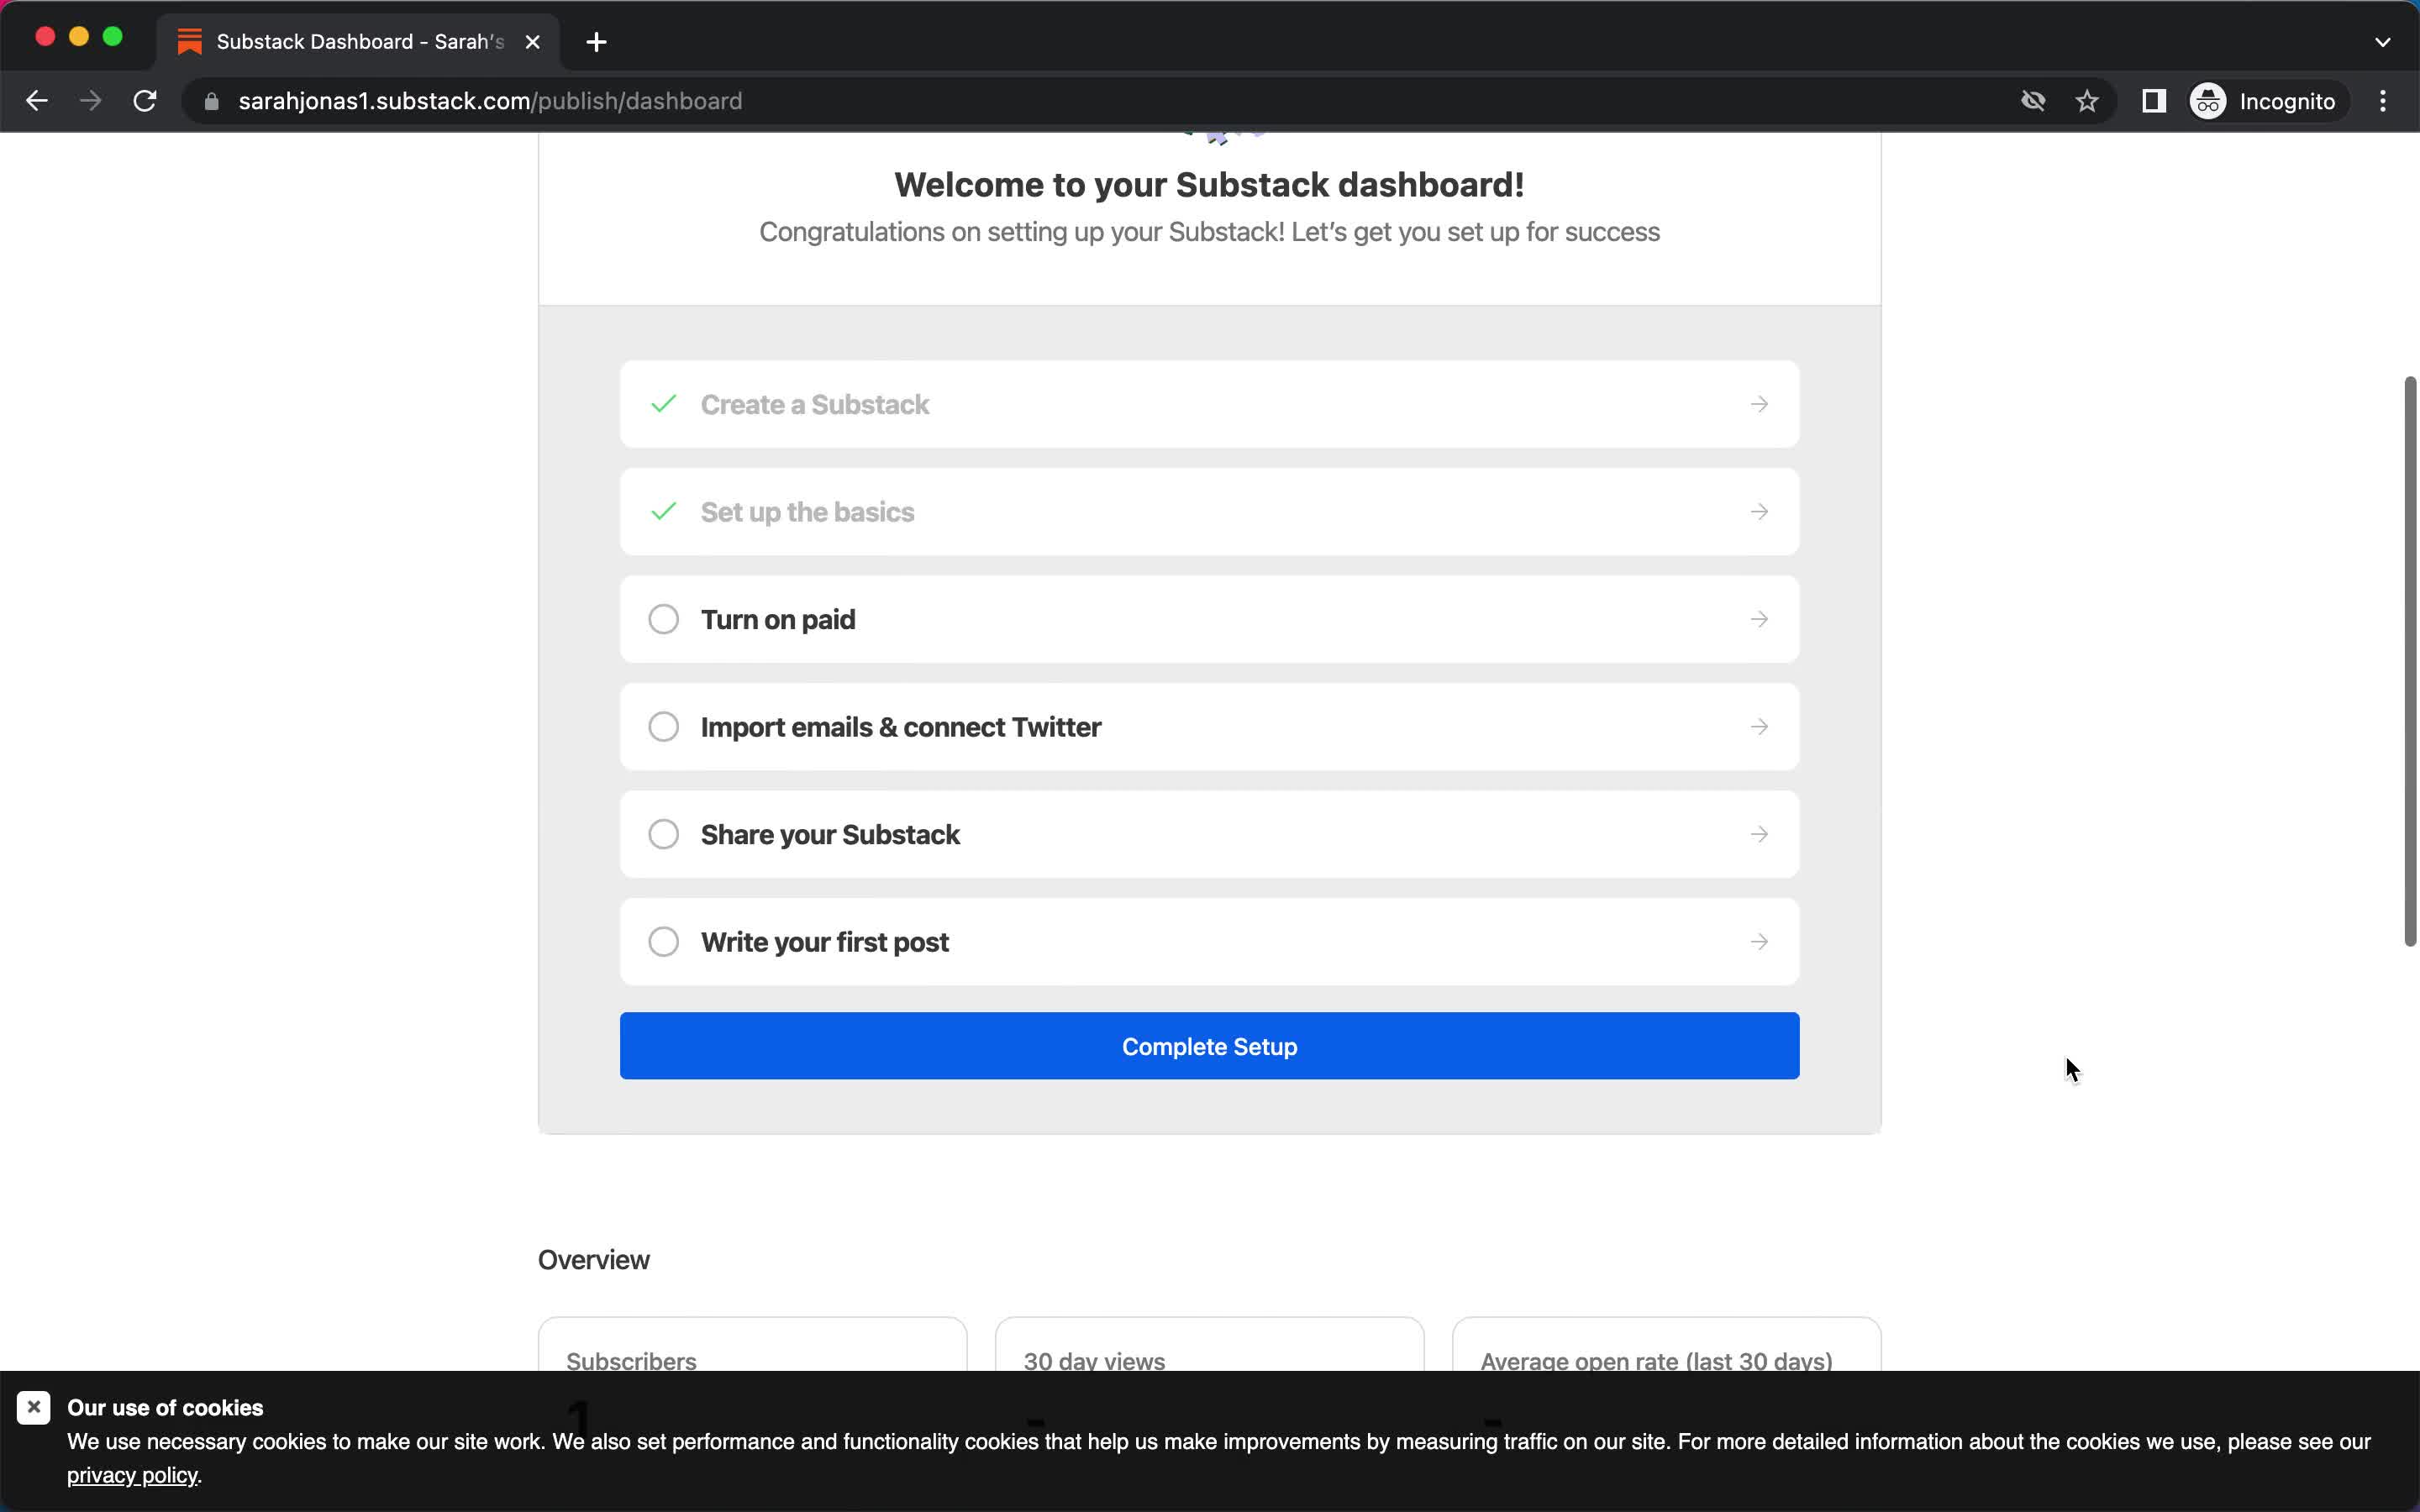Screen dimensions: 2420x1512
Task: Click the arrow on Turn on paid row
Action: (1759, 619)
